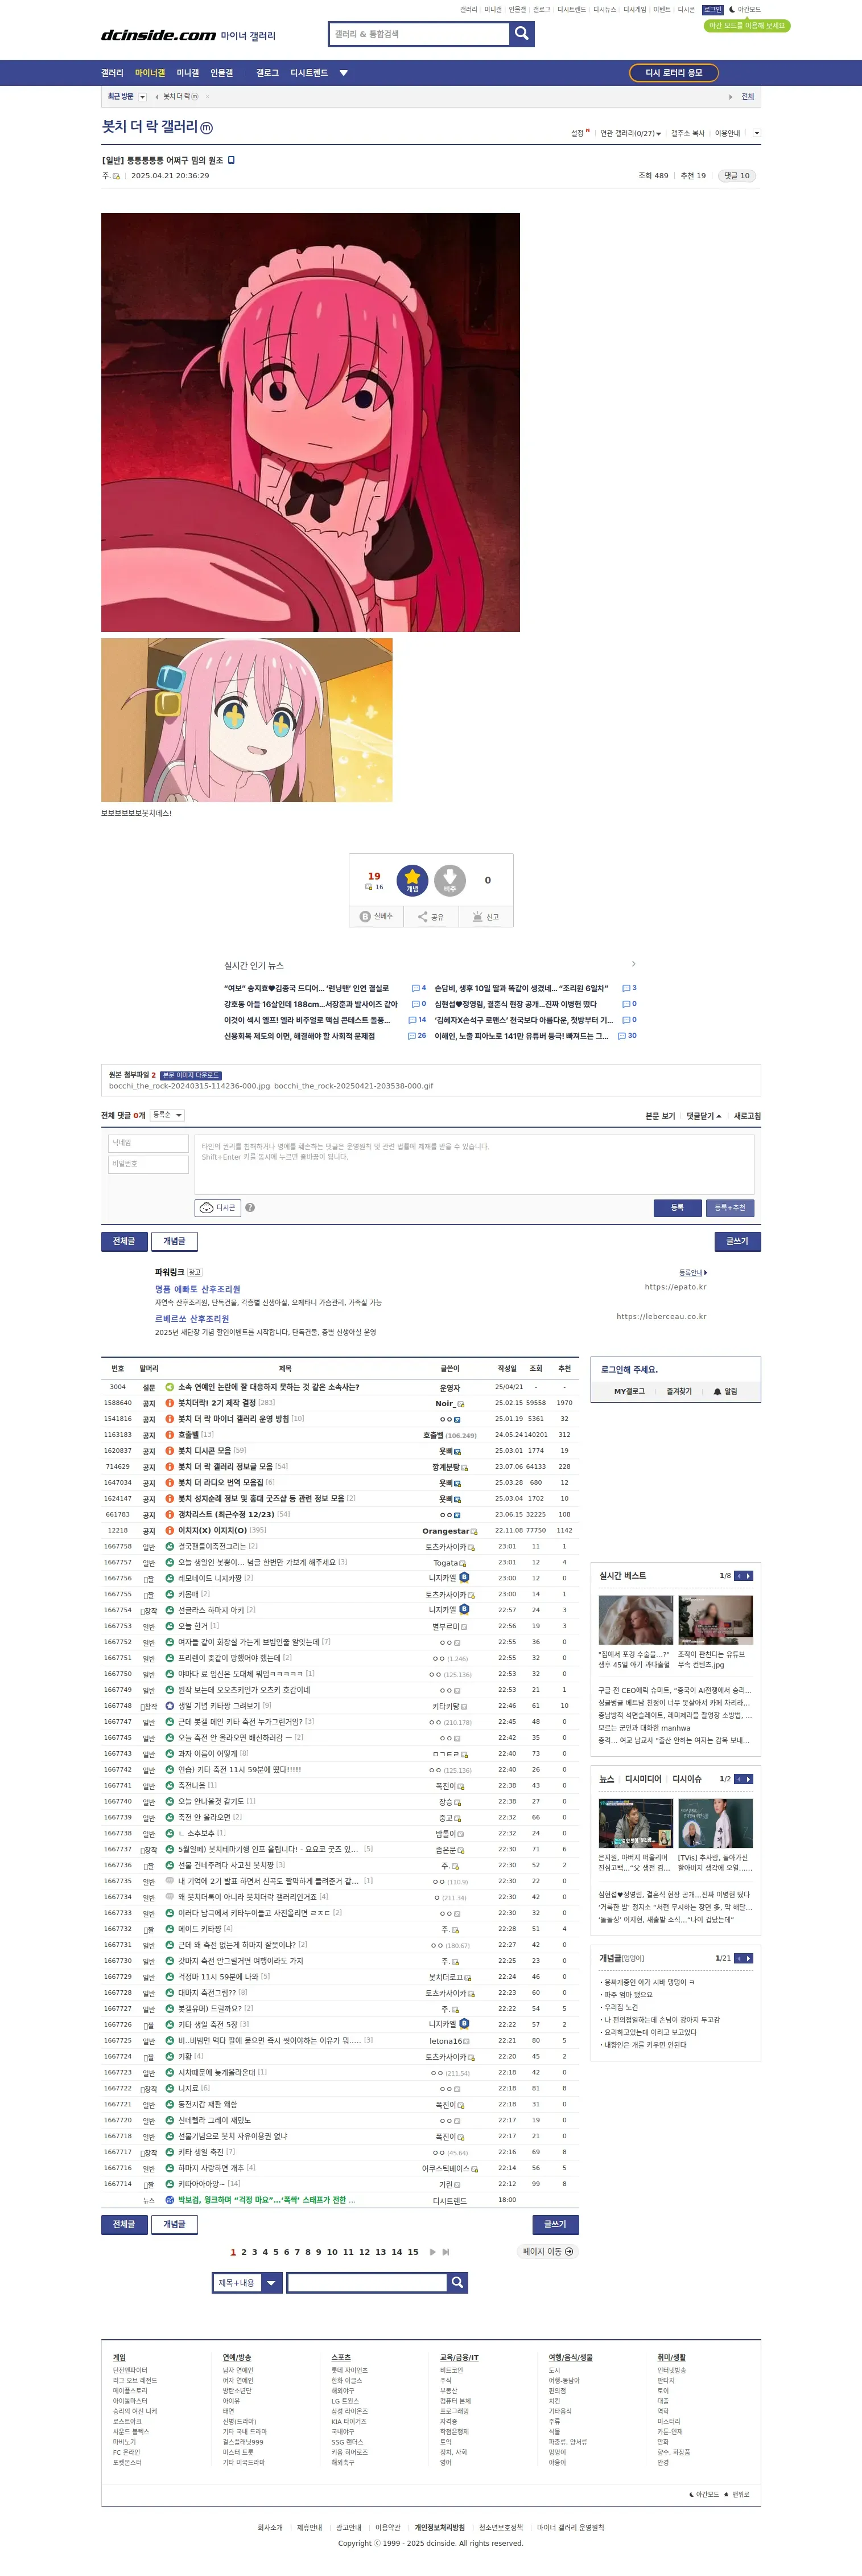
Task: Click the 등록+추천 button
Action: click(730, 1208)
